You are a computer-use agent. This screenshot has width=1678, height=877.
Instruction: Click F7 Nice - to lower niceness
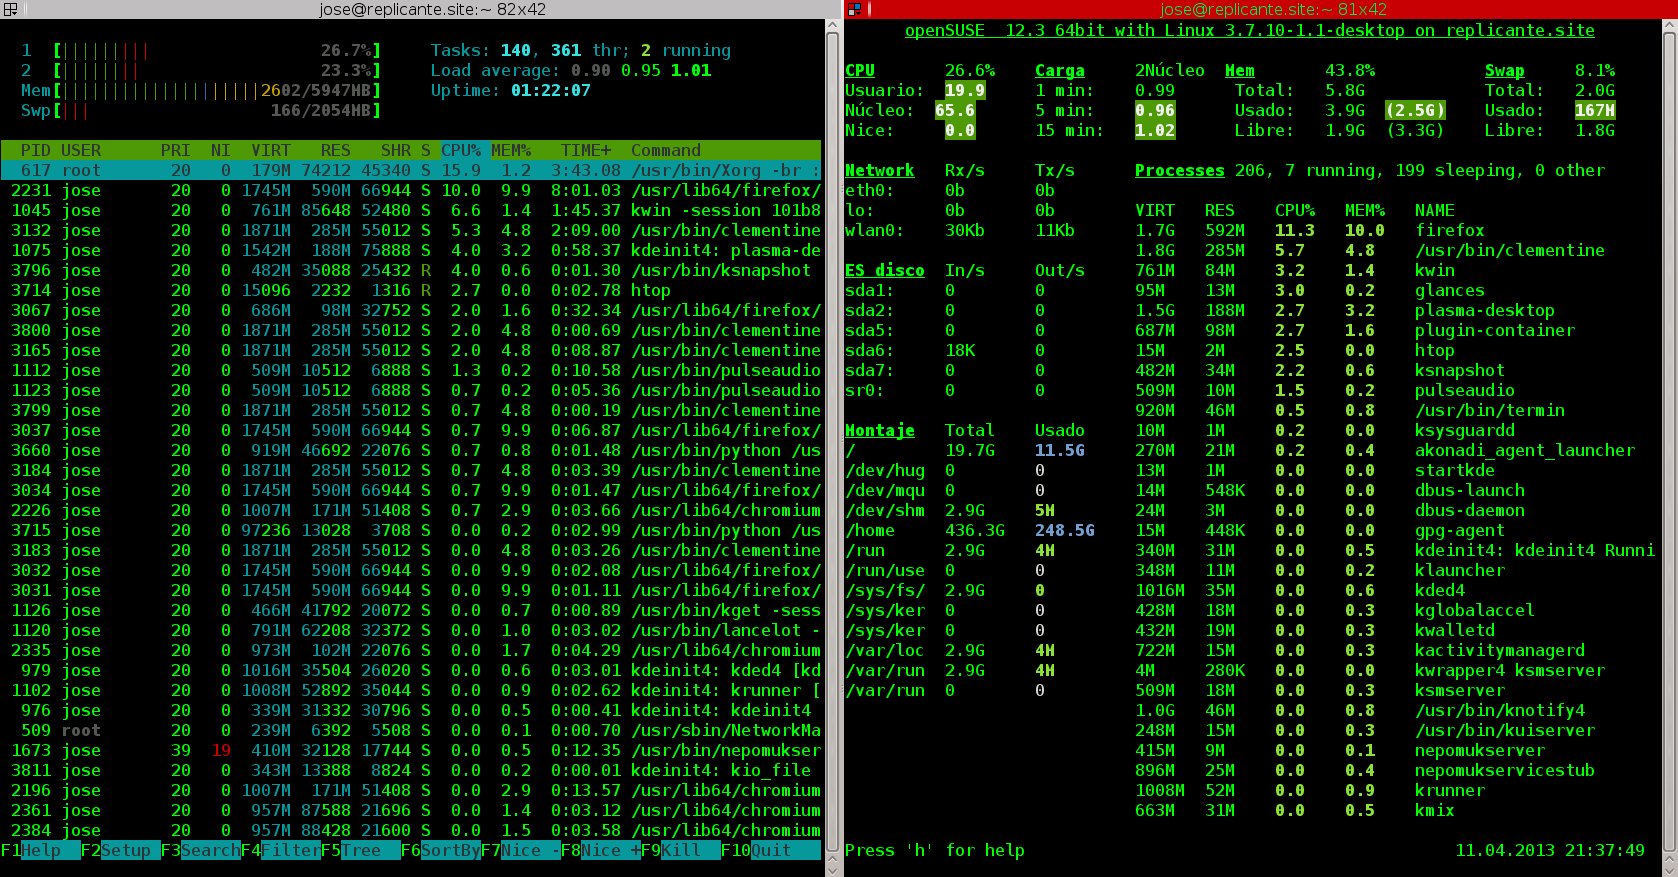coord(521,850)
